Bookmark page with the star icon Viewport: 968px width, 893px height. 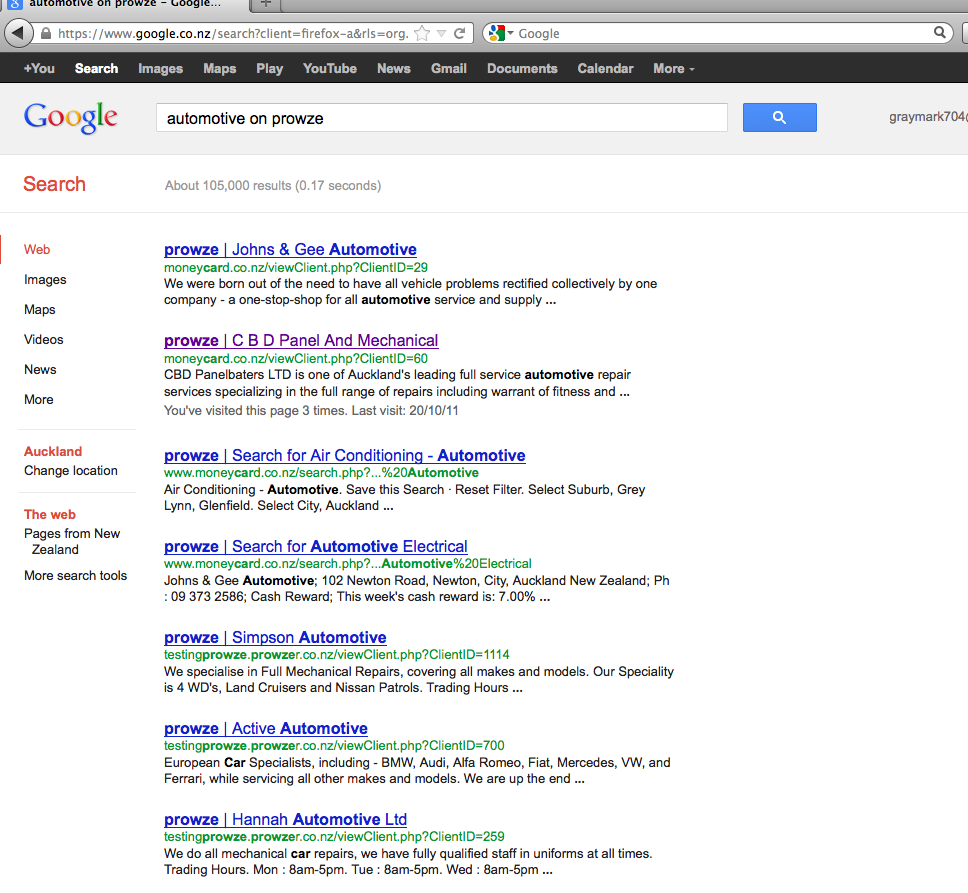pos(422,33)
